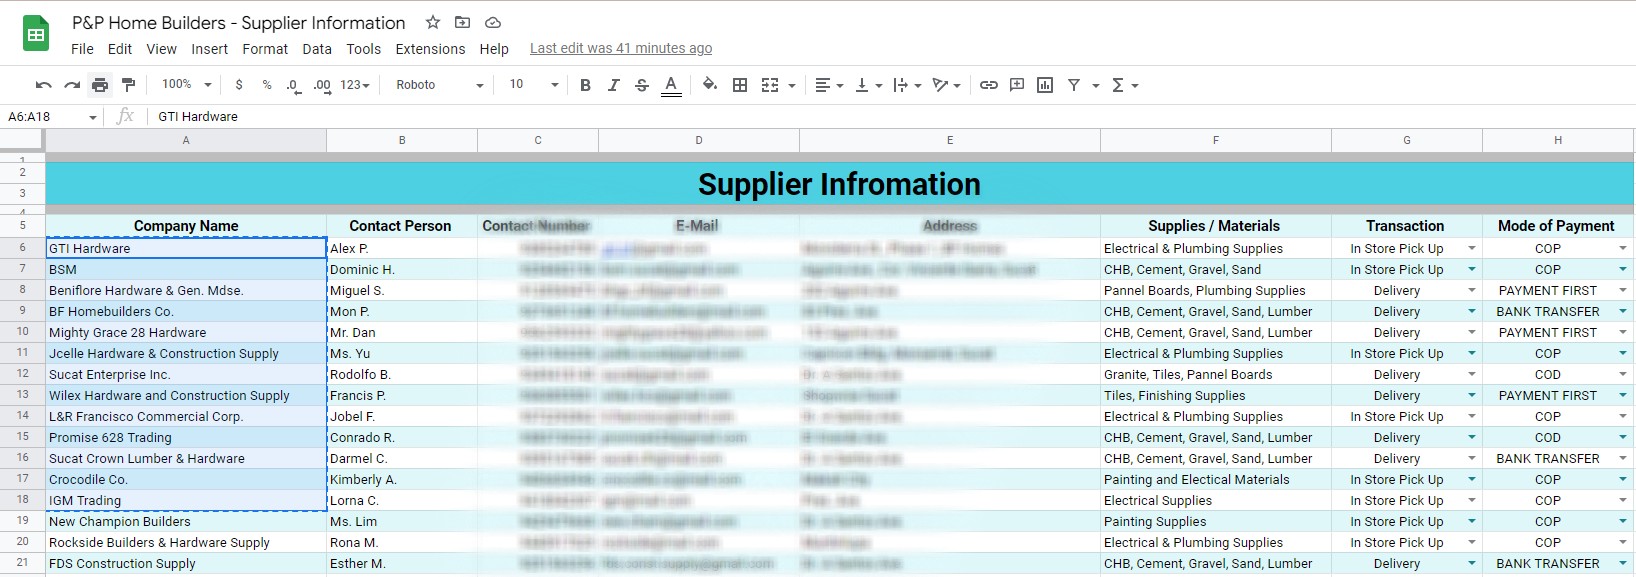1636x577 pixels.
Task: Expand the merge cells options arrow
Action: (792, 86)
